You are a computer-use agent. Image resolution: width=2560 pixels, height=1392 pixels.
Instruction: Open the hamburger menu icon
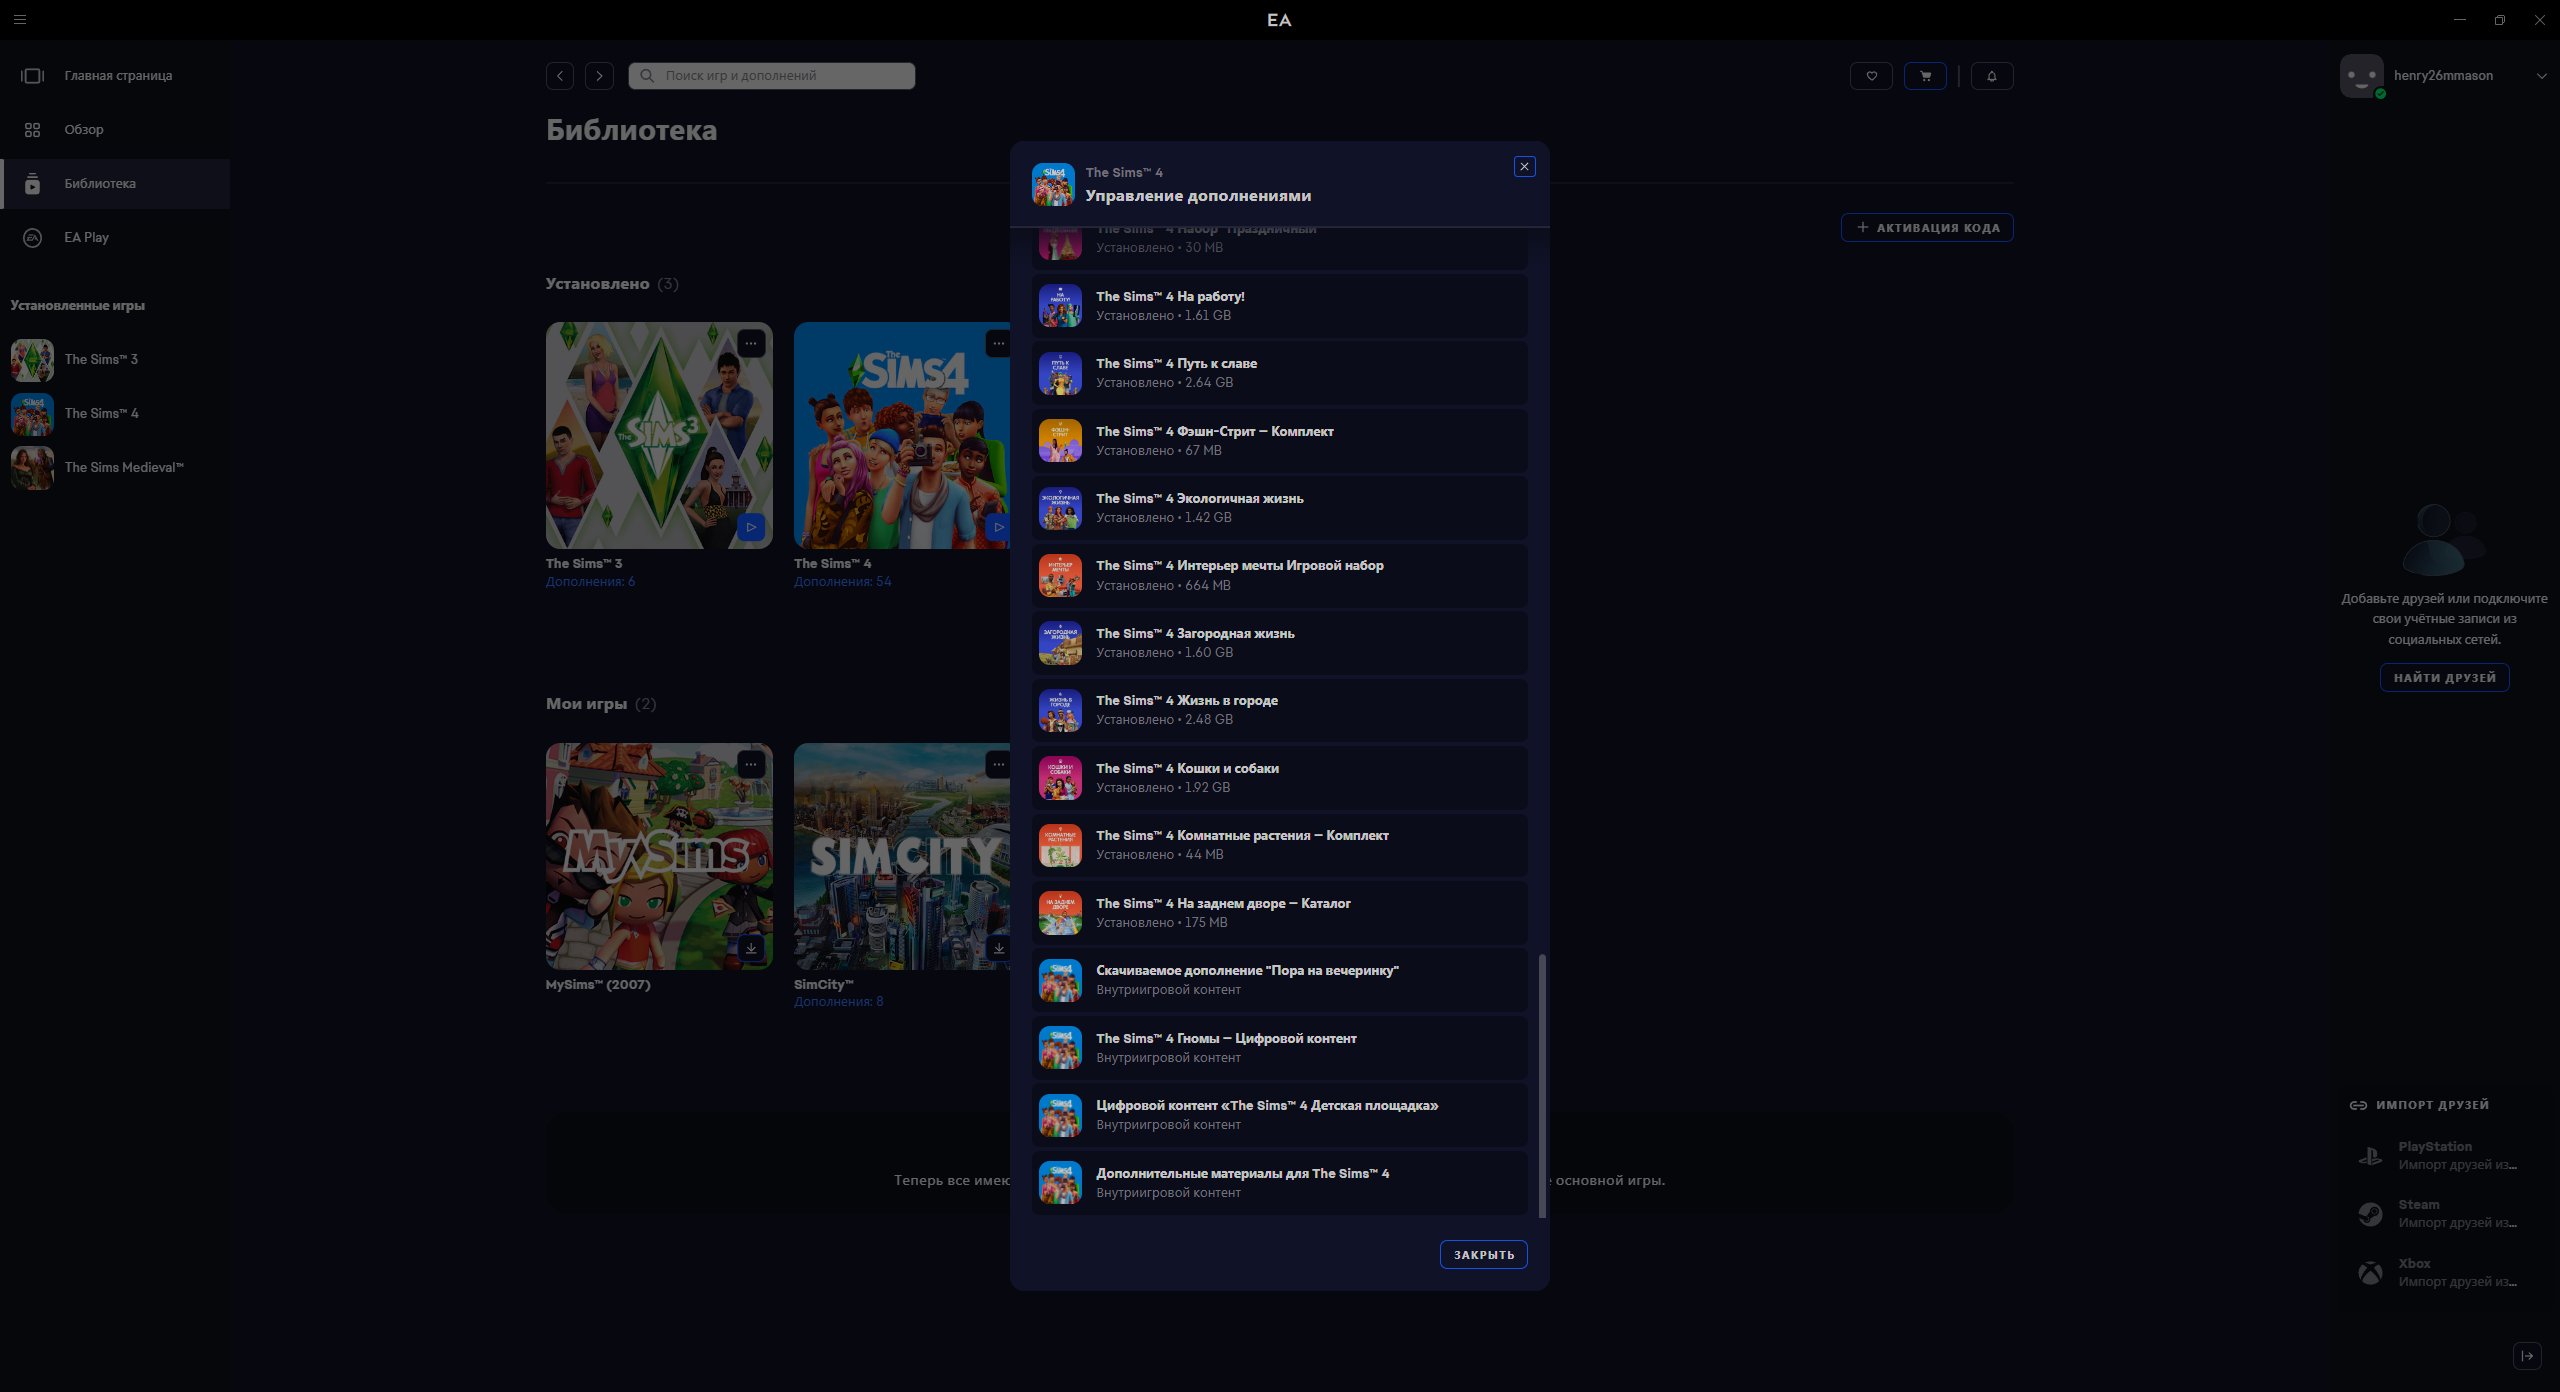[19, 19]
